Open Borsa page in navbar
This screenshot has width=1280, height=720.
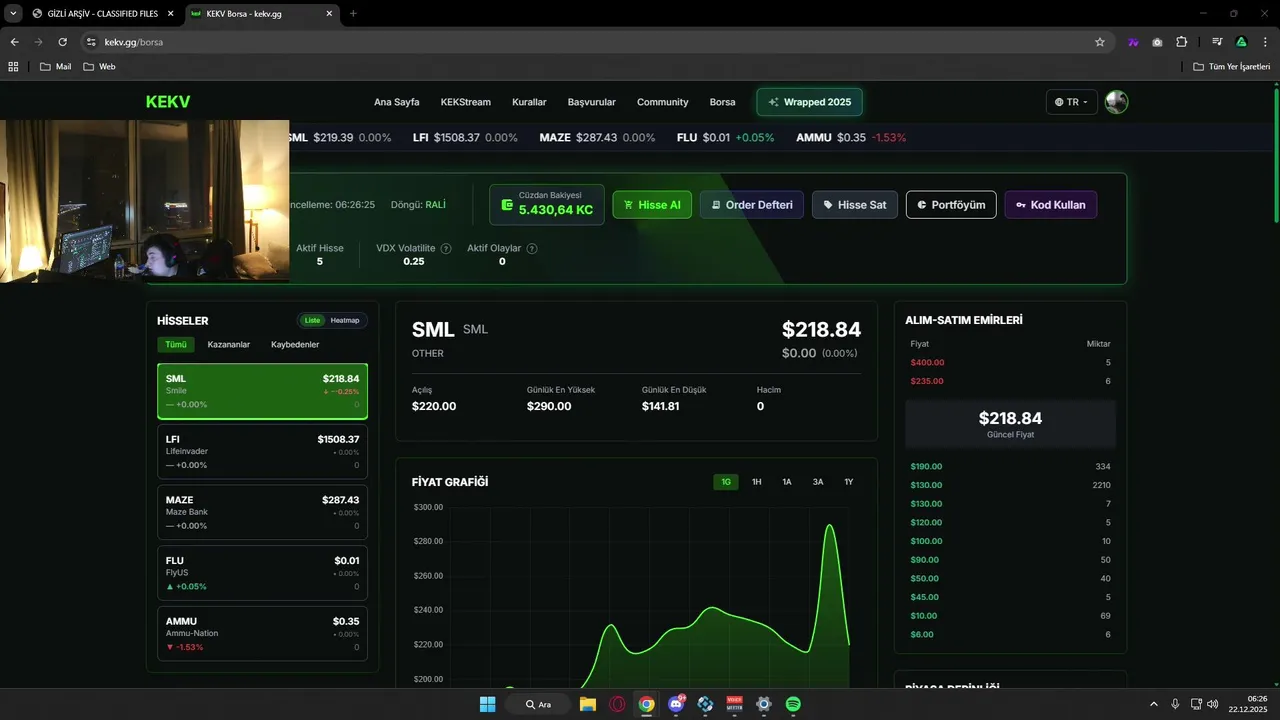tap(722, 102)
